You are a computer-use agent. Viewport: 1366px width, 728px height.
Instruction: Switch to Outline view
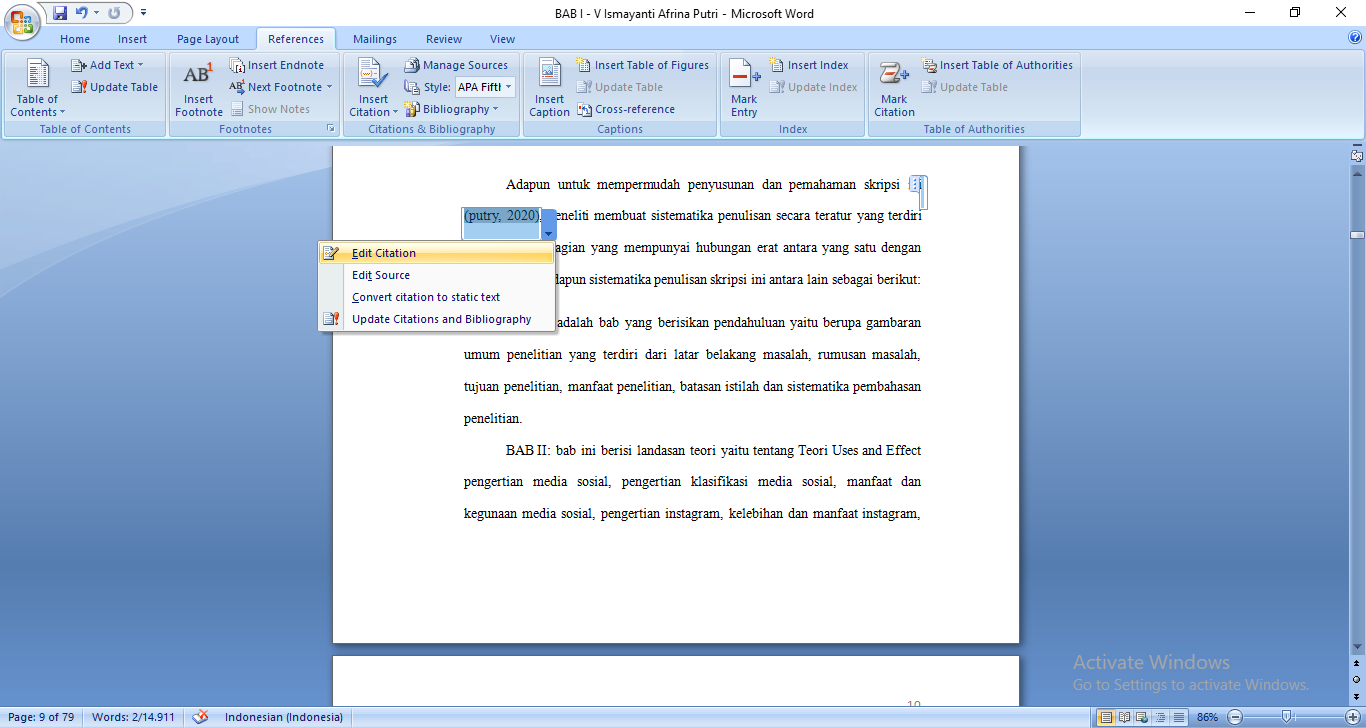click(x=1161, y=717)
